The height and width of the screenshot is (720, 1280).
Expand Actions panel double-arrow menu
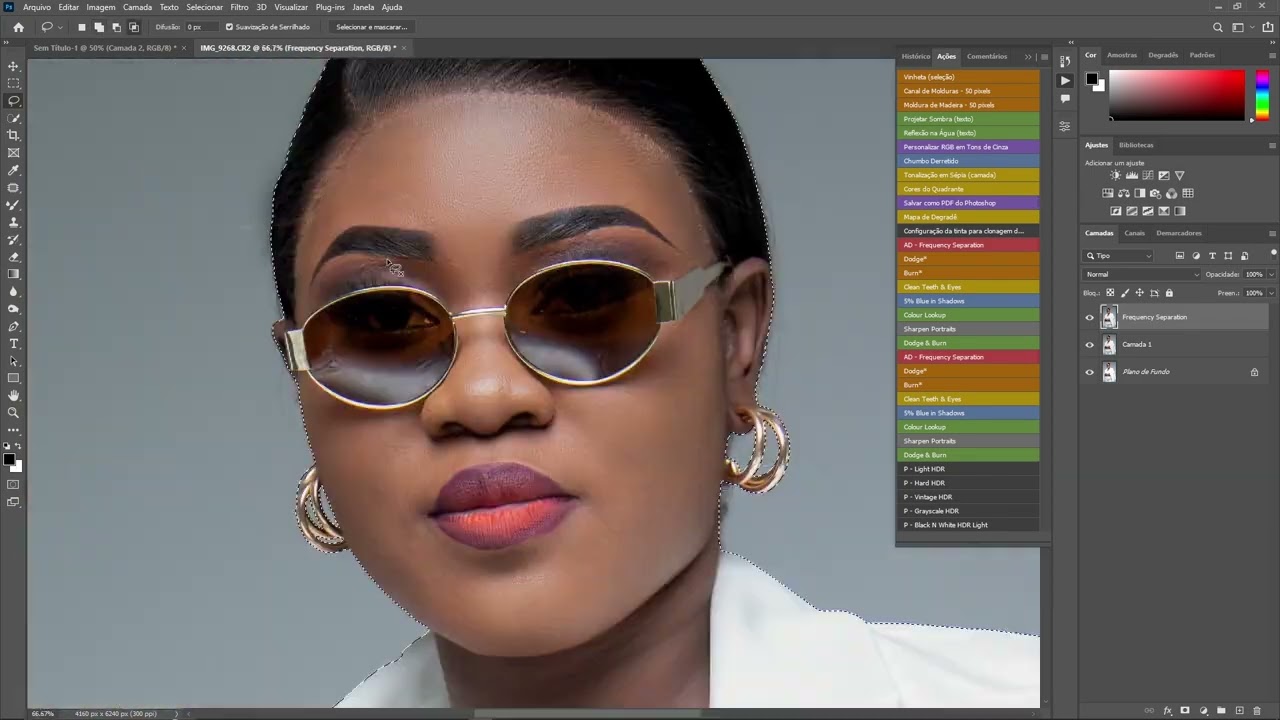point(1028,57)
